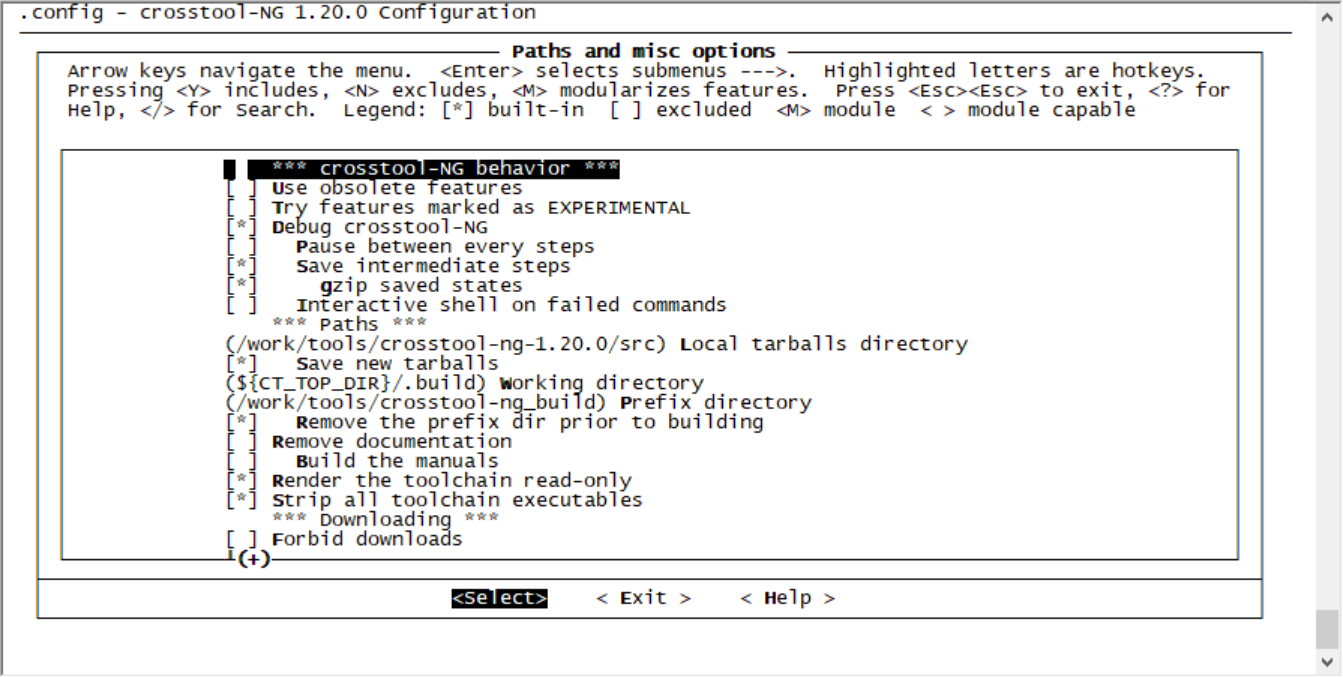Open Help from the bottom bar
The height and width of the screenshot is (677, 1343).
[x=787, y=598]
